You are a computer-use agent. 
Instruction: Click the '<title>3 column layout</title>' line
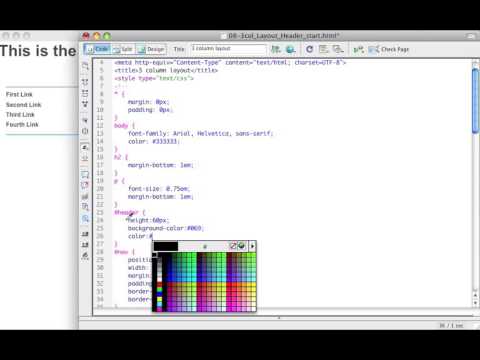click(166, 70)
